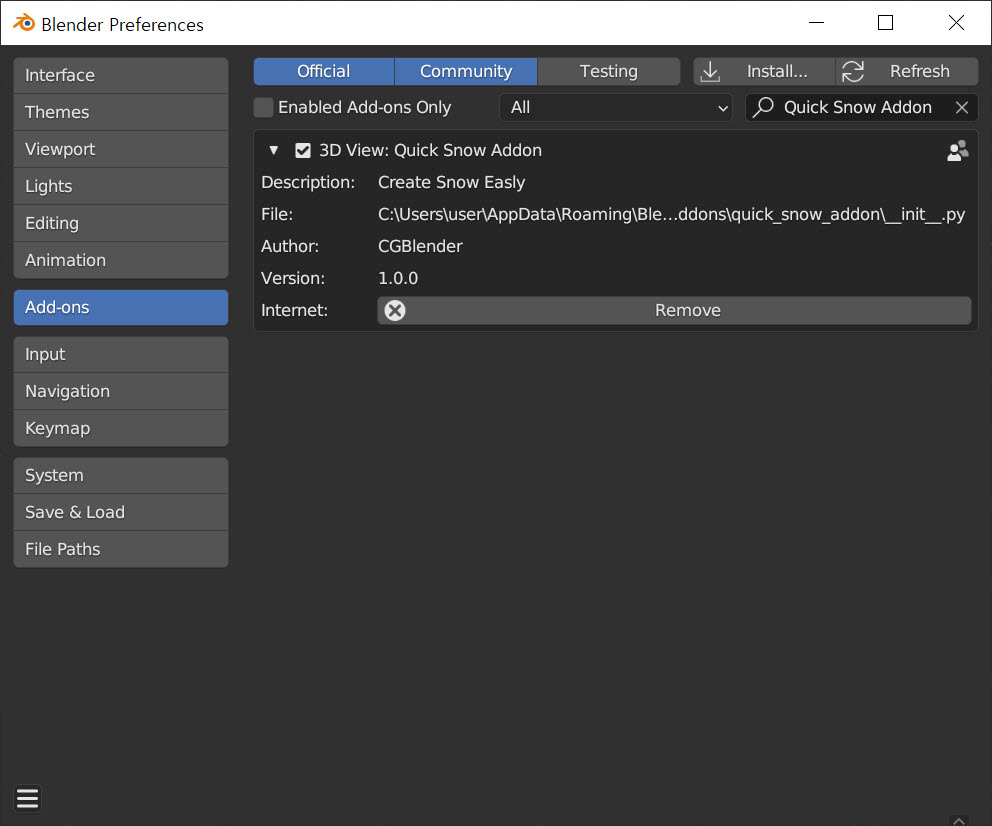Open System preferences section

(121, 476)
